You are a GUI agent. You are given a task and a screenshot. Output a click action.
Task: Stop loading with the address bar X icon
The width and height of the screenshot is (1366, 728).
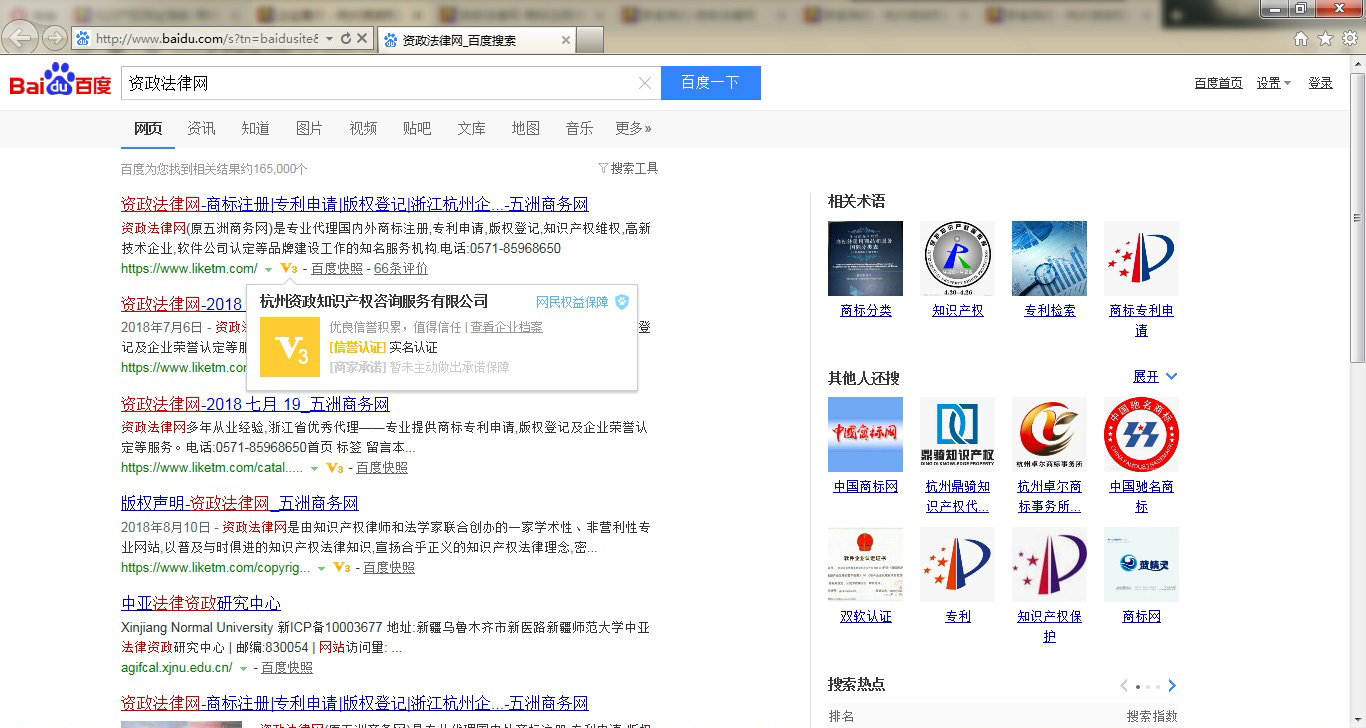tap(362, 39)
